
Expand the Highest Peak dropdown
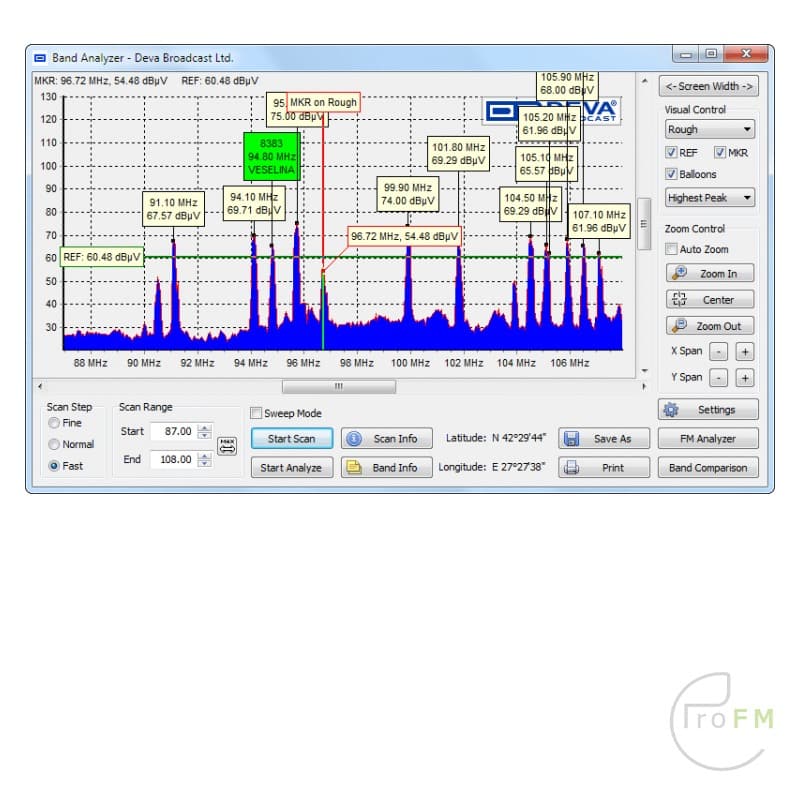click(709, 198)
